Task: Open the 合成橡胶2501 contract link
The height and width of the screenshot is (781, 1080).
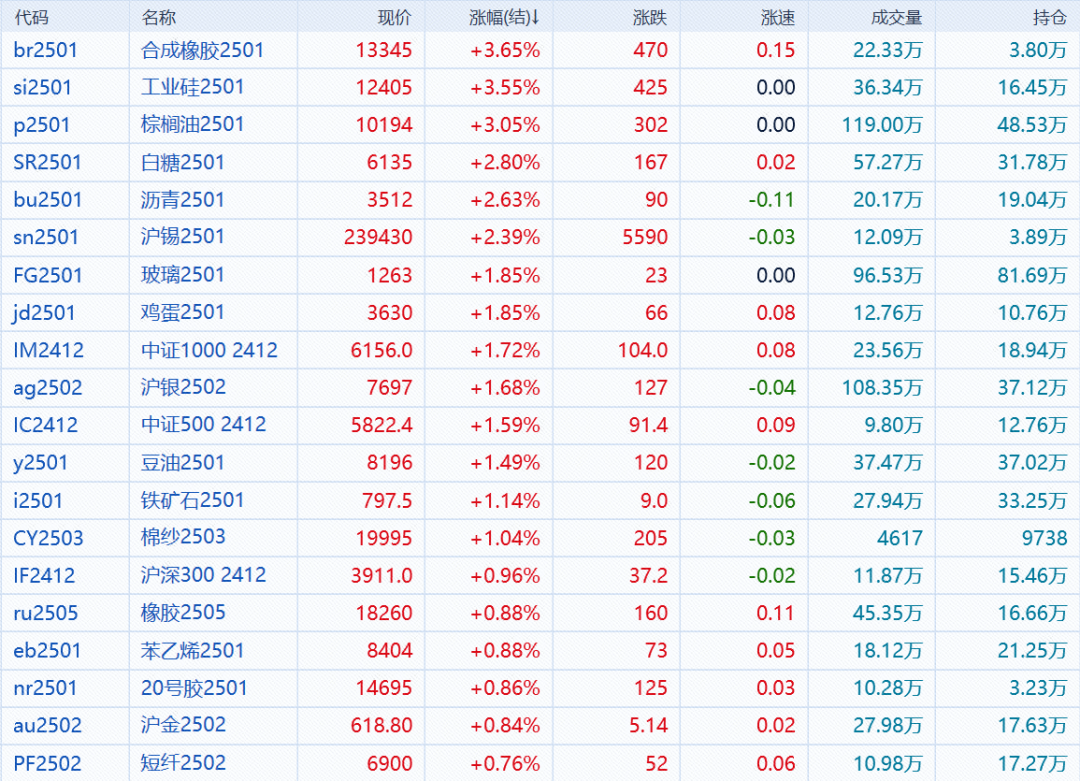Action: coord(203,50)
